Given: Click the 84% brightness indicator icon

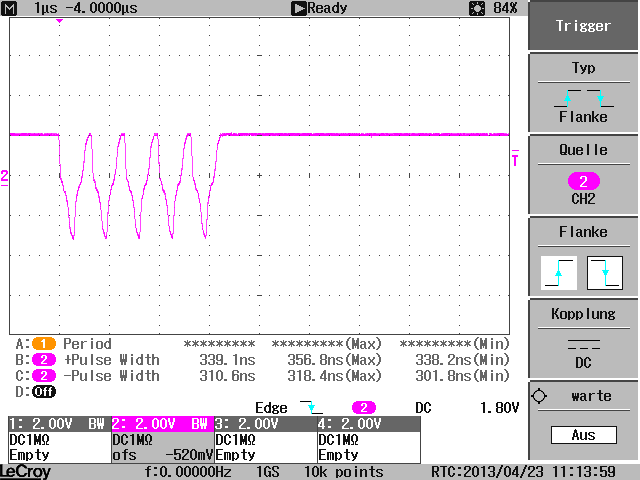Looking at the screenshot, I should tap(477, 8).
